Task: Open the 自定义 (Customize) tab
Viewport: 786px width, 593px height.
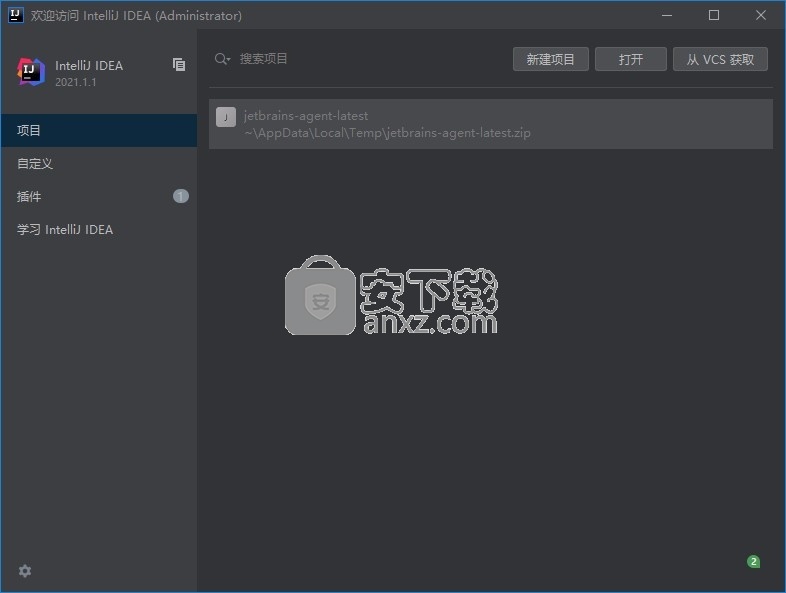Action: [99, 163]
